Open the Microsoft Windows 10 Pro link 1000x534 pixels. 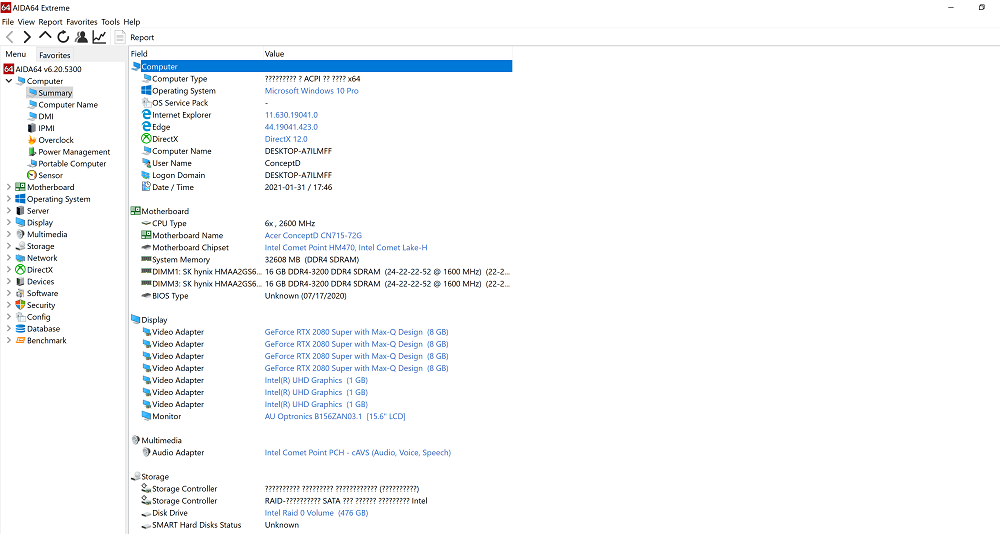[x=311, y=91]
